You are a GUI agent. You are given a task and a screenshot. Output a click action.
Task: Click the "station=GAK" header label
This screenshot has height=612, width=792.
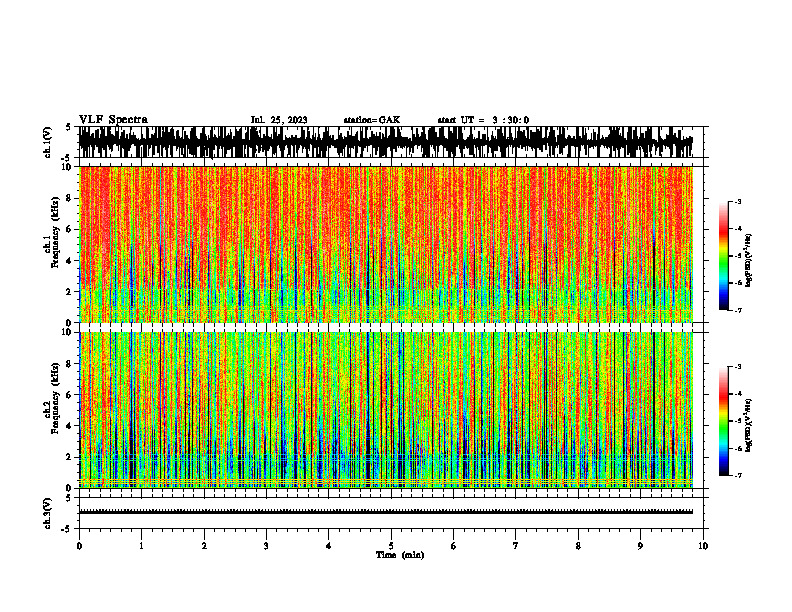pos(372,120)
